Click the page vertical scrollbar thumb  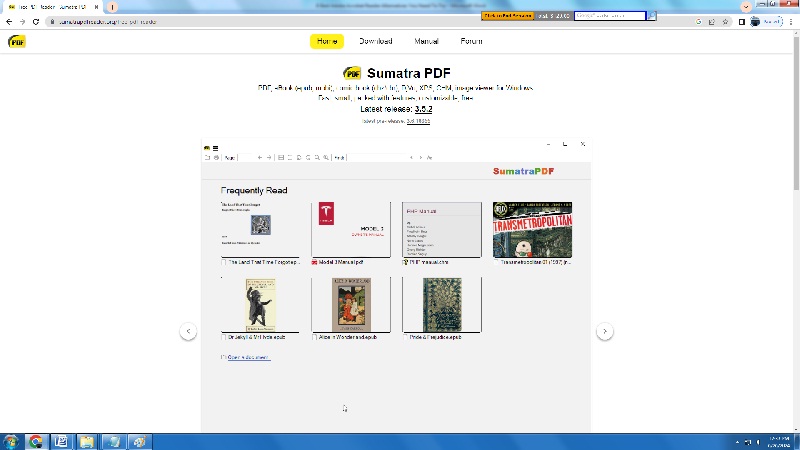796,112
